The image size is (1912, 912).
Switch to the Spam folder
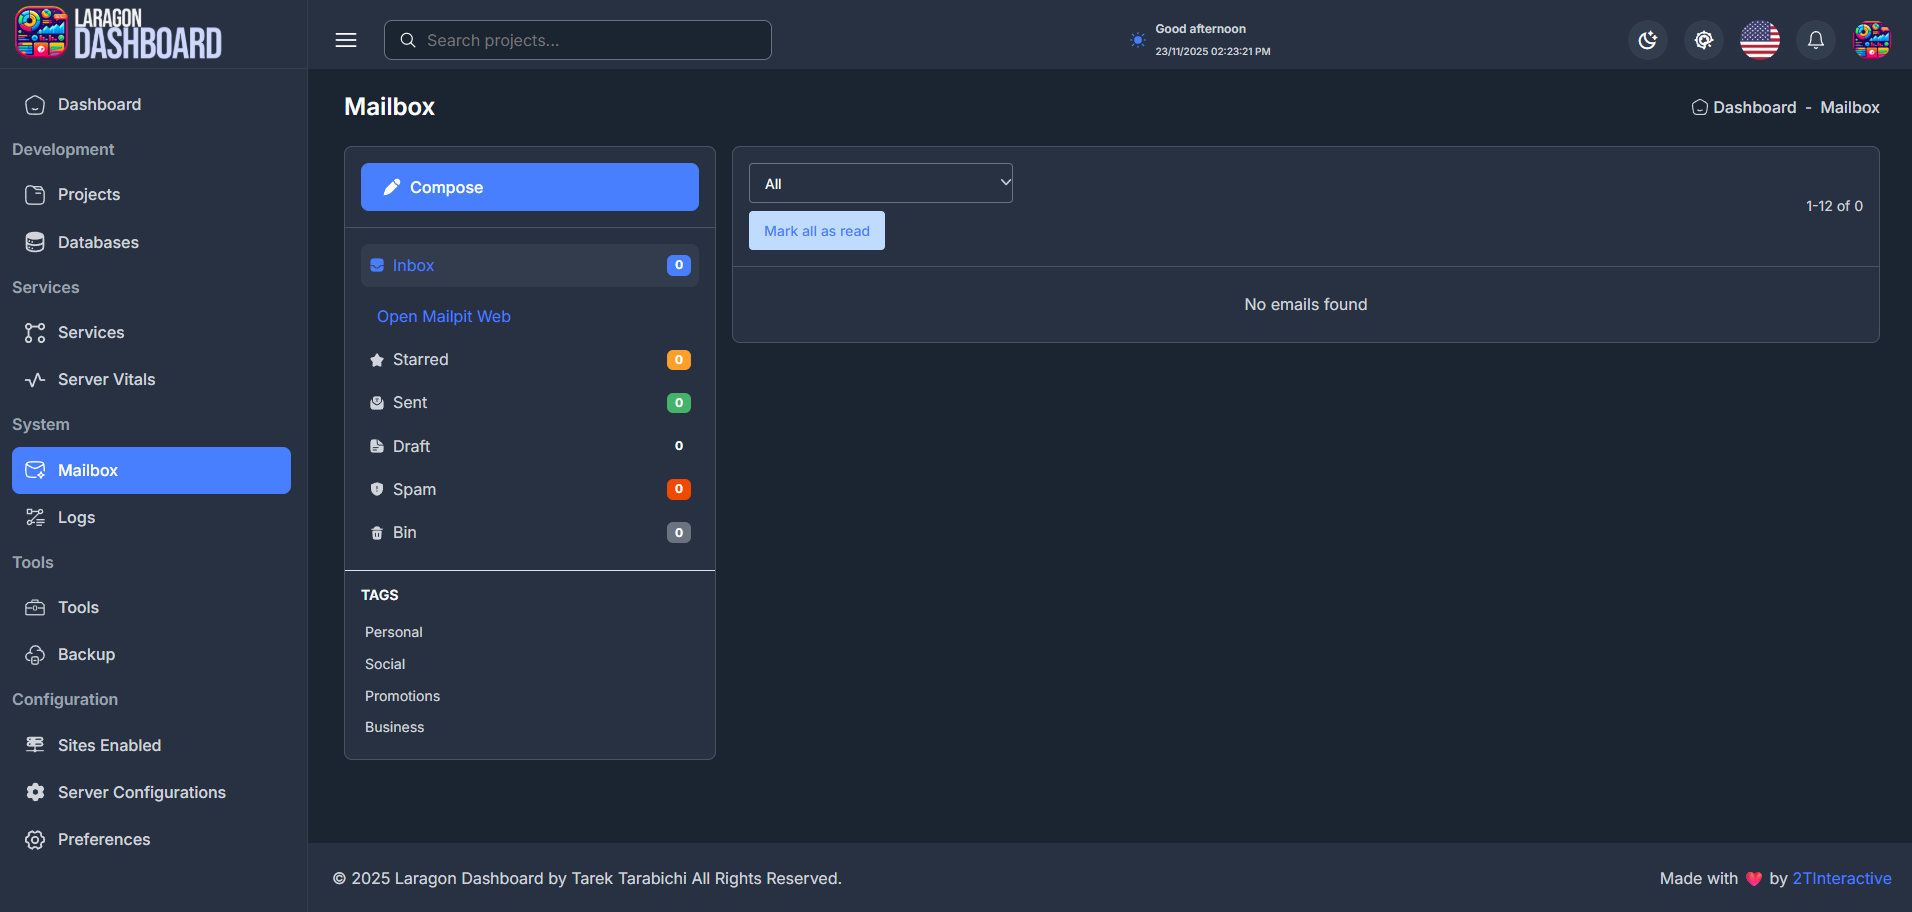pos(414,489)
